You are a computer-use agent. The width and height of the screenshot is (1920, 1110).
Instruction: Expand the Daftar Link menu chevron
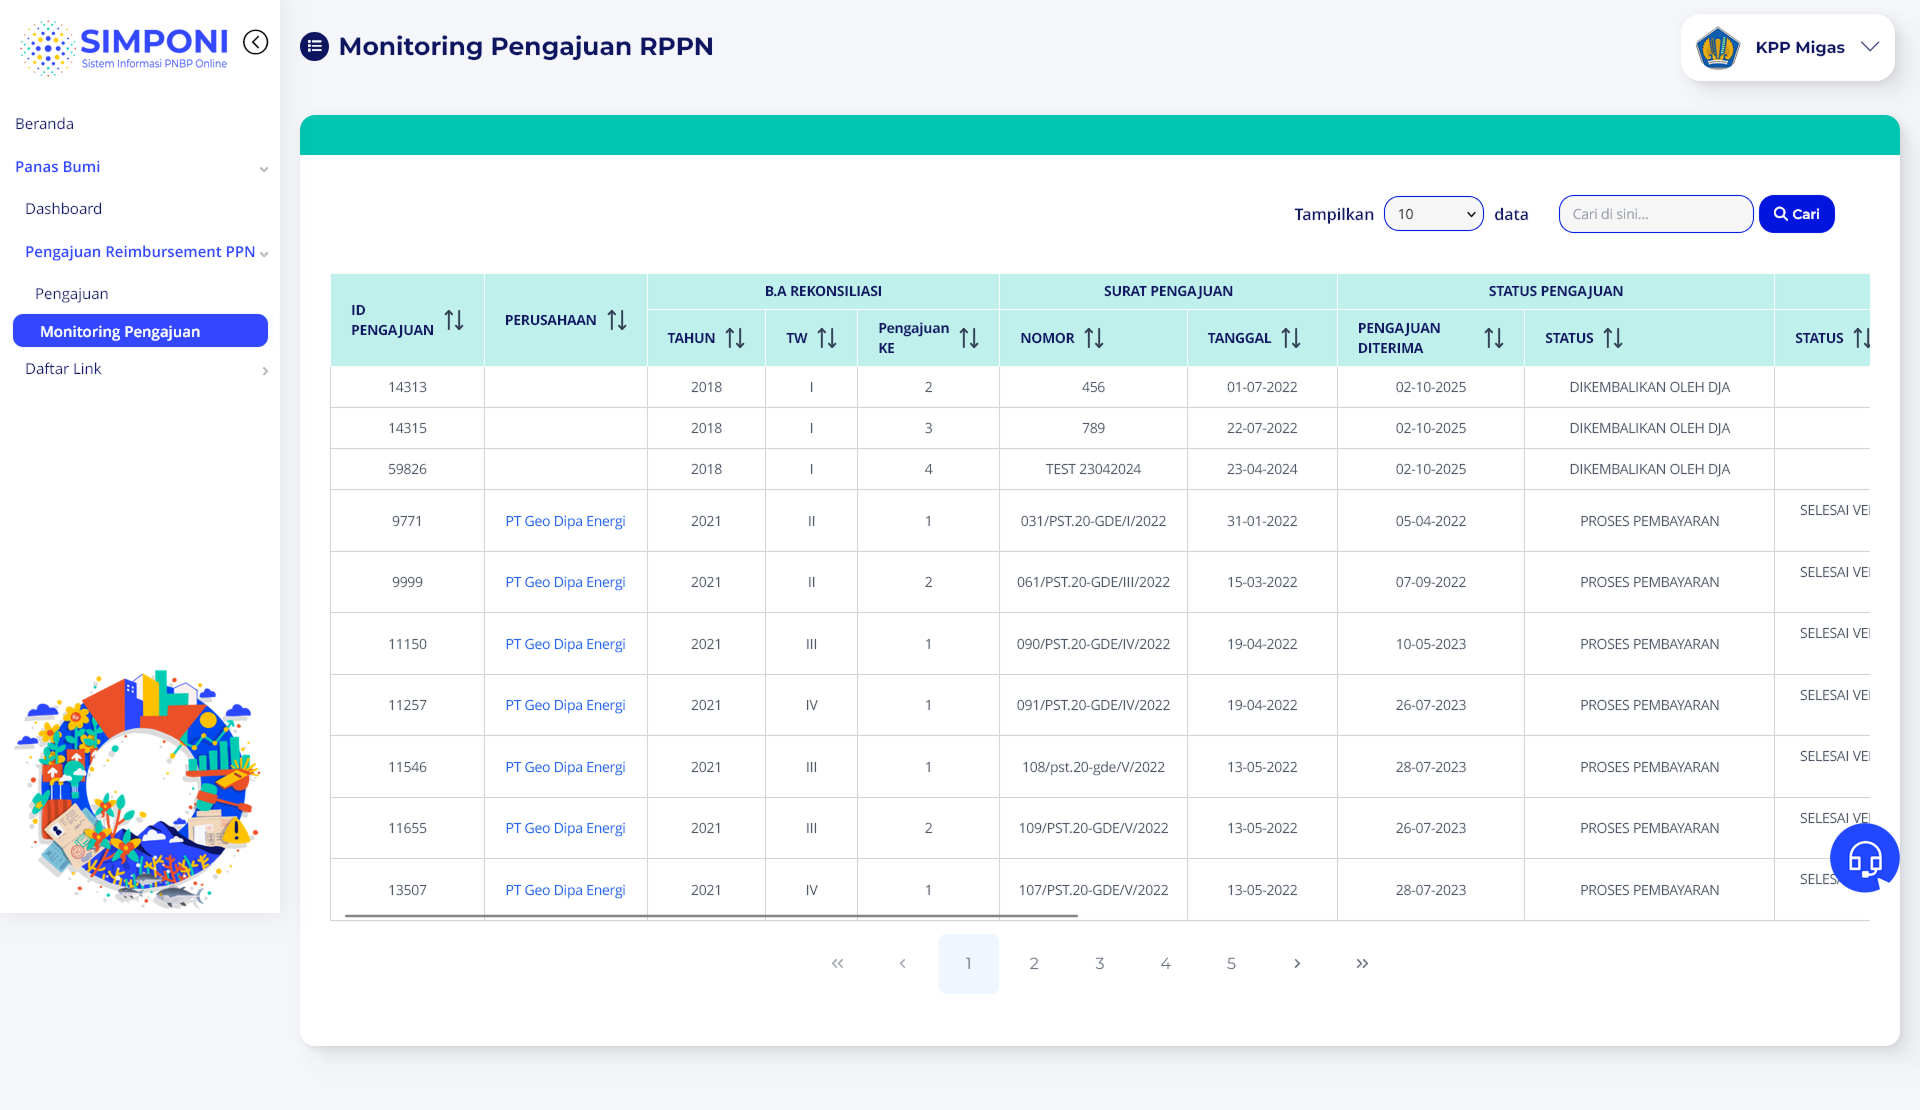tap(265, 371)
